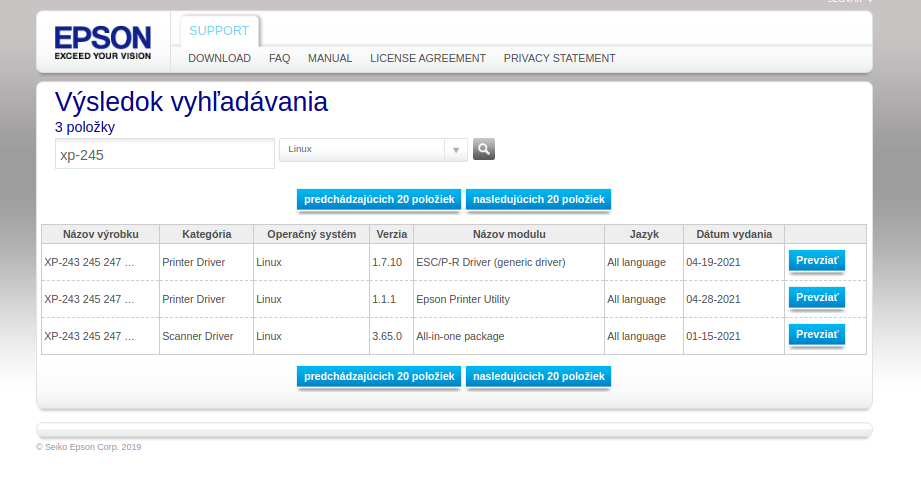This screenshot has height=497, width=921.
Task: Click bottom 'predchádzajúcich 20 položiek' button
Action: (x=379, y=377)
